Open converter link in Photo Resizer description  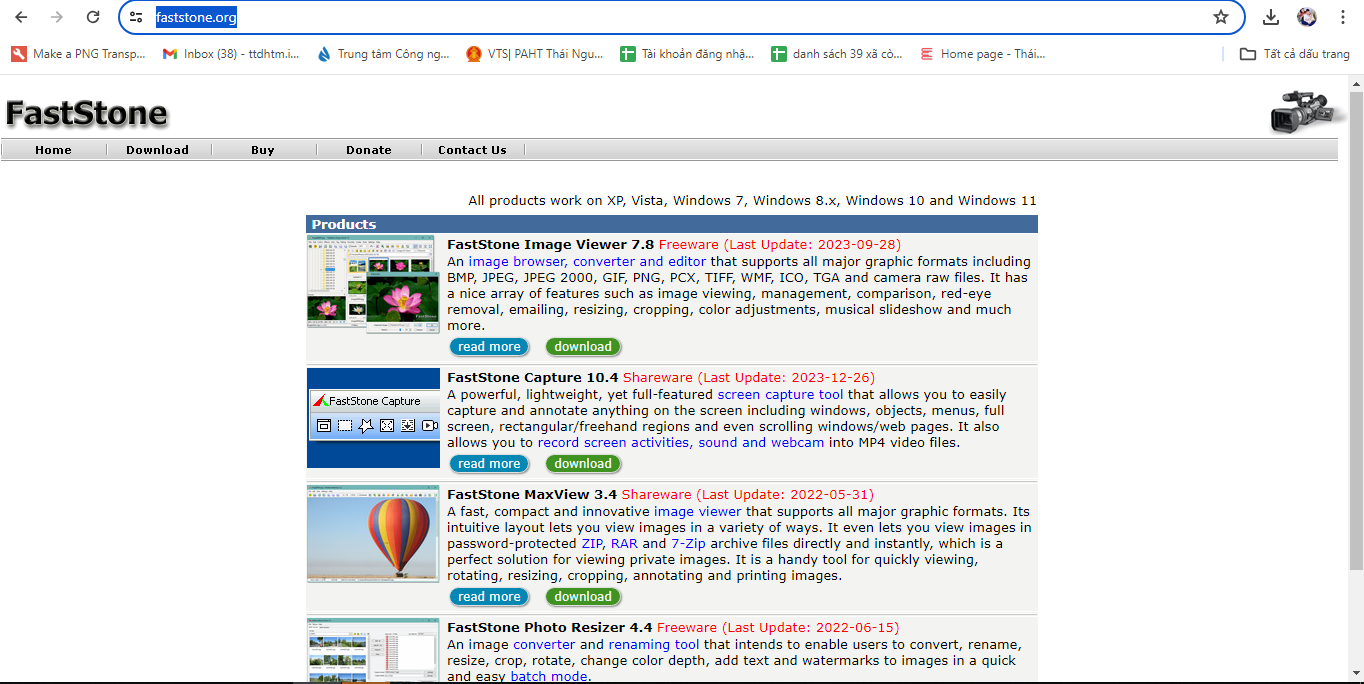click(x=544, y=645)
